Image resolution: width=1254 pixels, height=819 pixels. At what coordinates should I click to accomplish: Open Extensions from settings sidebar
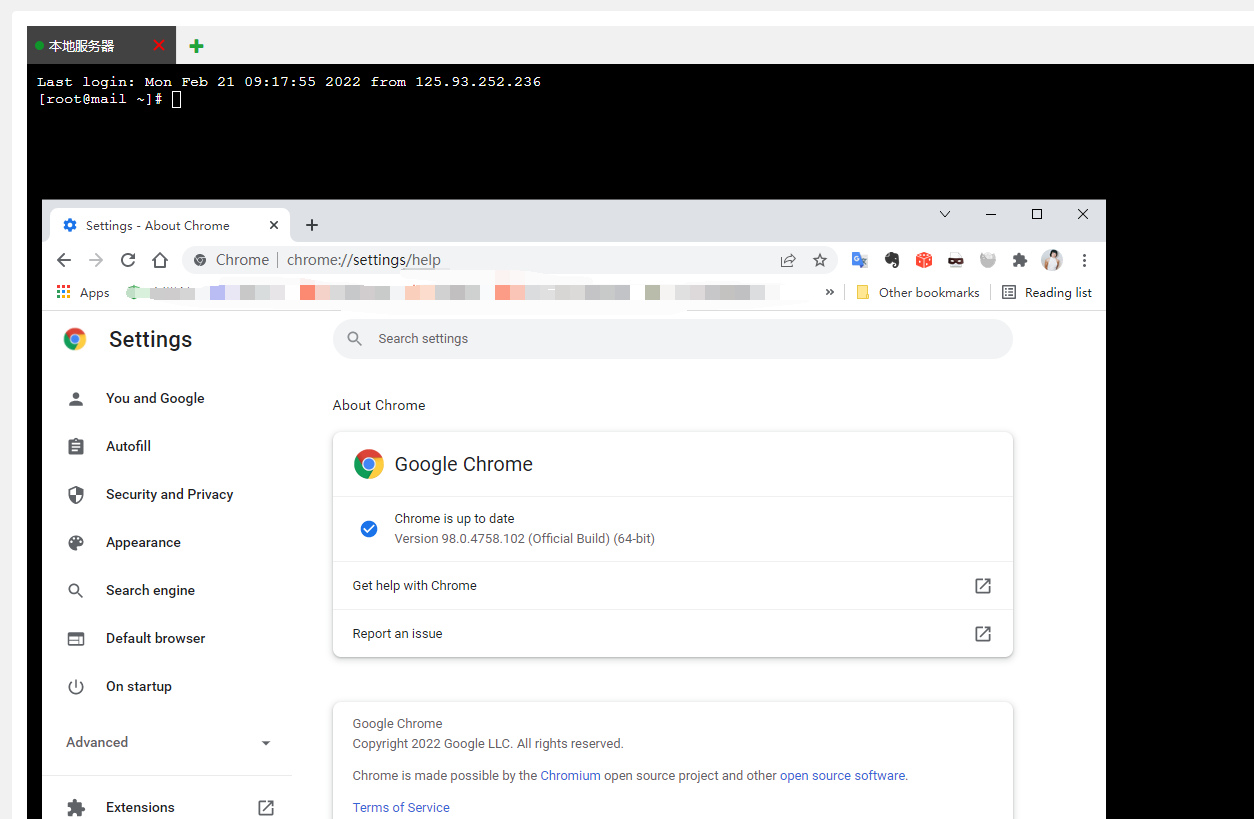(x=140, y=807)
